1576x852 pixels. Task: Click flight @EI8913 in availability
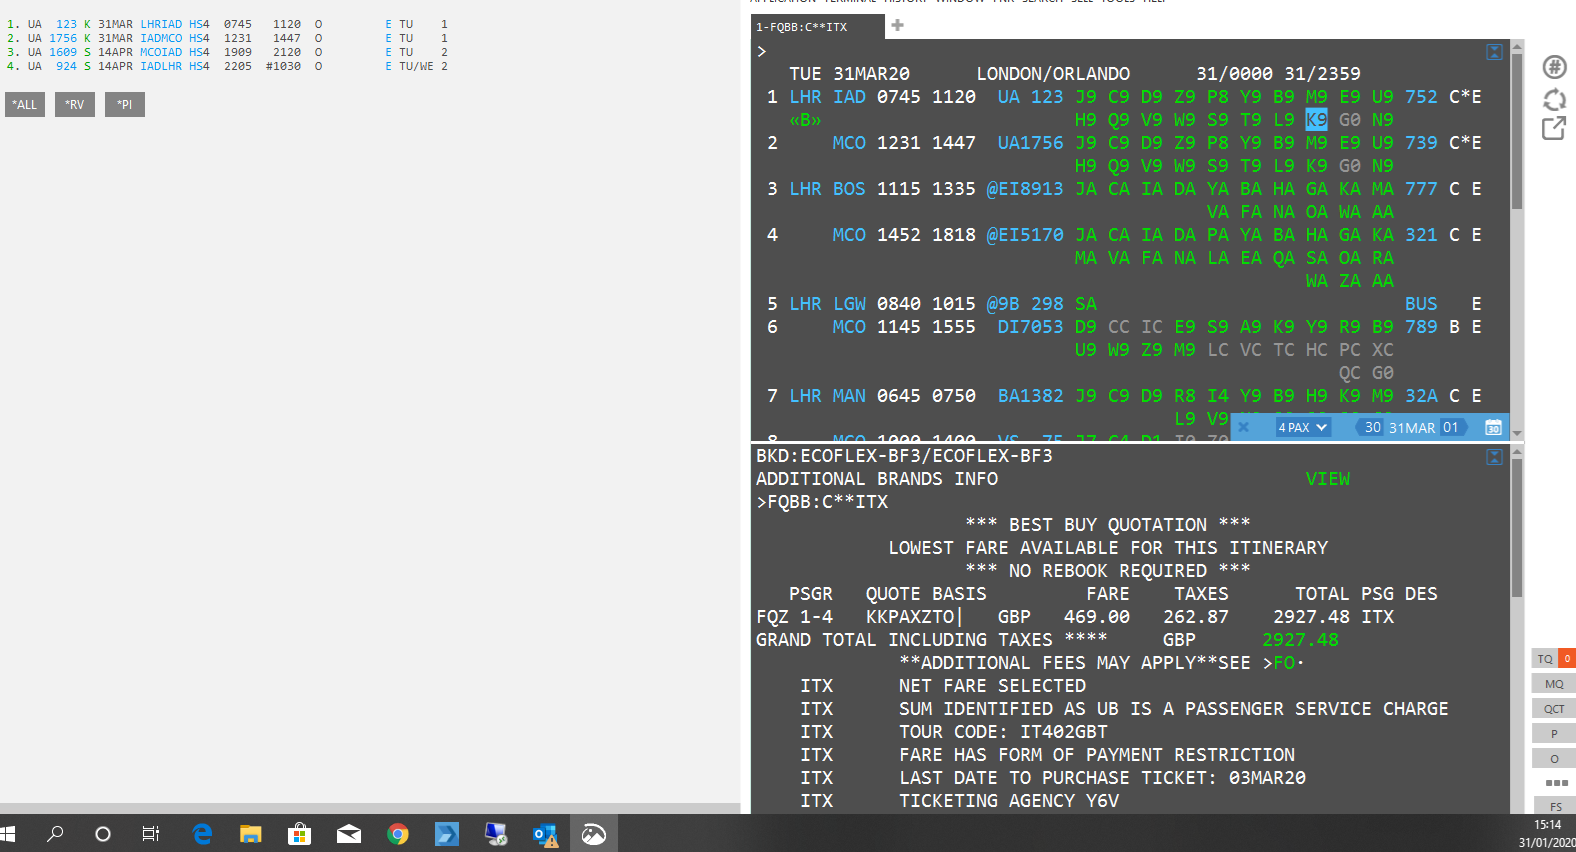(x=1025, y=189)
